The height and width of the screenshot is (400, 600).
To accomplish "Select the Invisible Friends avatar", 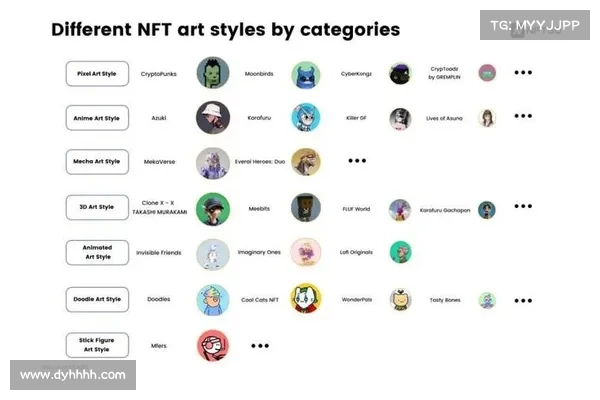I will (x=213, y=254).
